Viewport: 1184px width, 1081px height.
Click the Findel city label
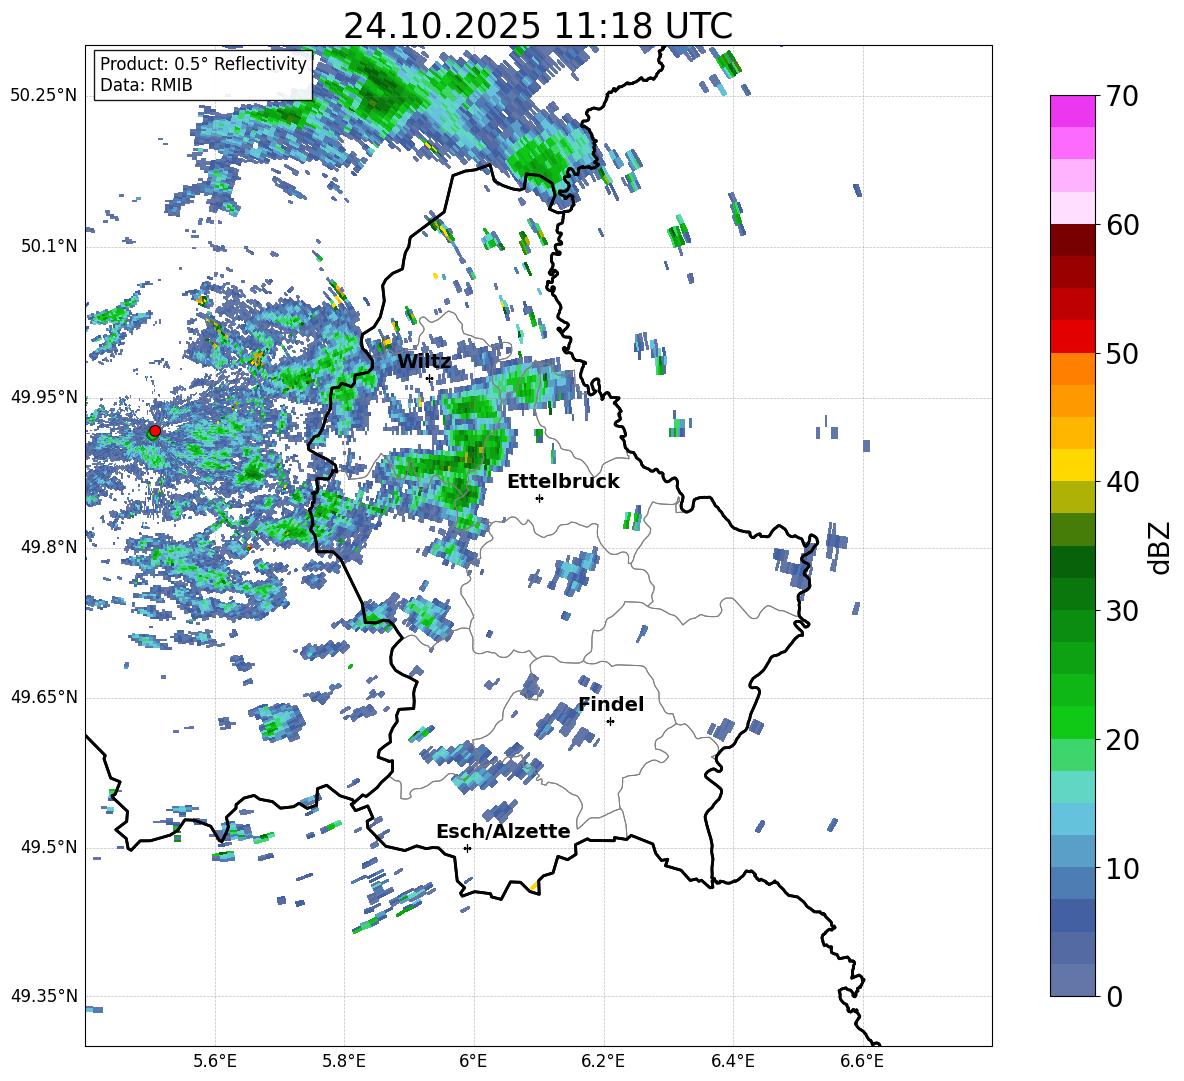click(611, 704)
